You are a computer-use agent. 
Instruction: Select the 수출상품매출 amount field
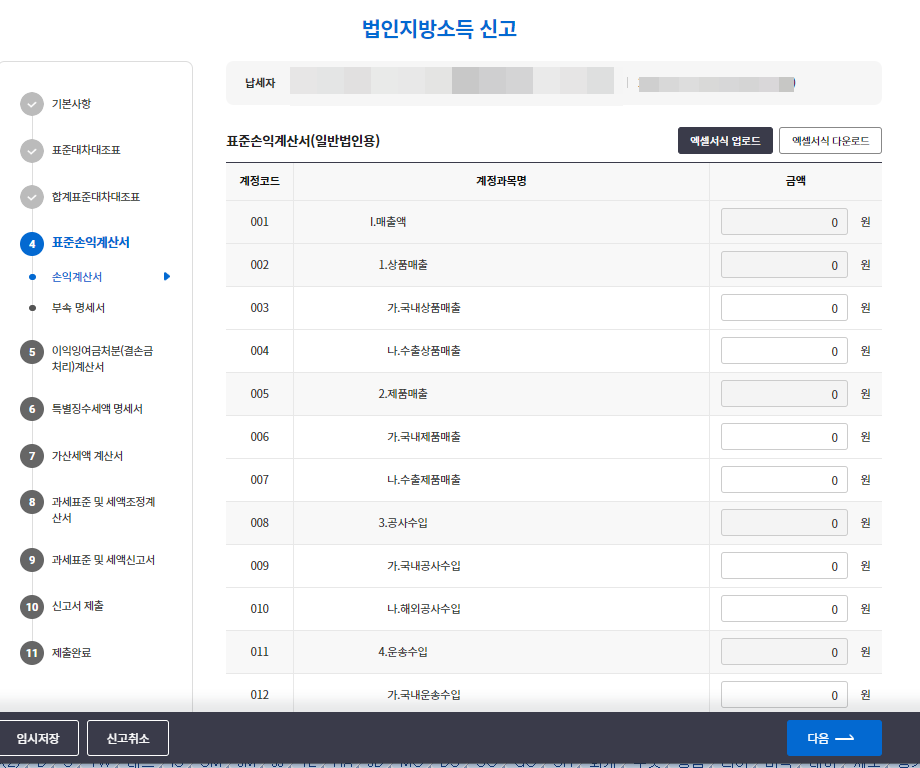pos(784,350)
